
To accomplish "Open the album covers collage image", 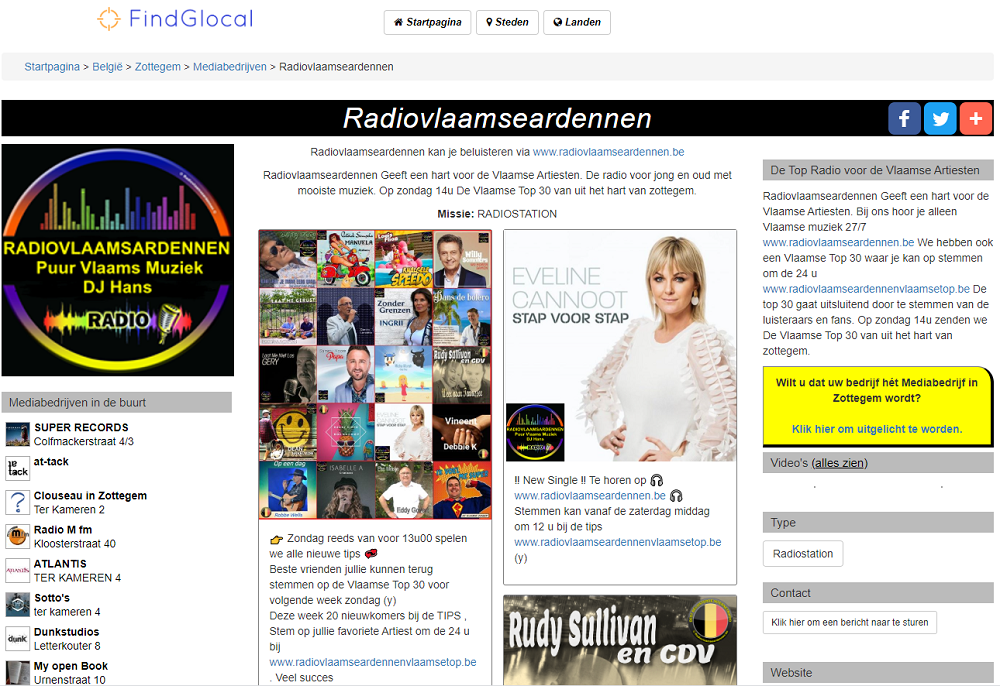I will click(375, 375).
